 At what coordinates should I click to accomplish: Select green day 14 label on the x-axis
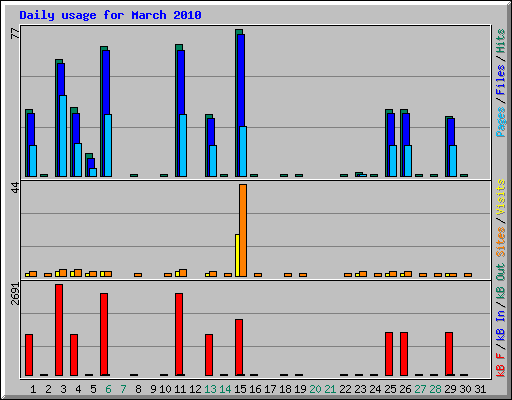pyautogui.click(x=225, y=389)
